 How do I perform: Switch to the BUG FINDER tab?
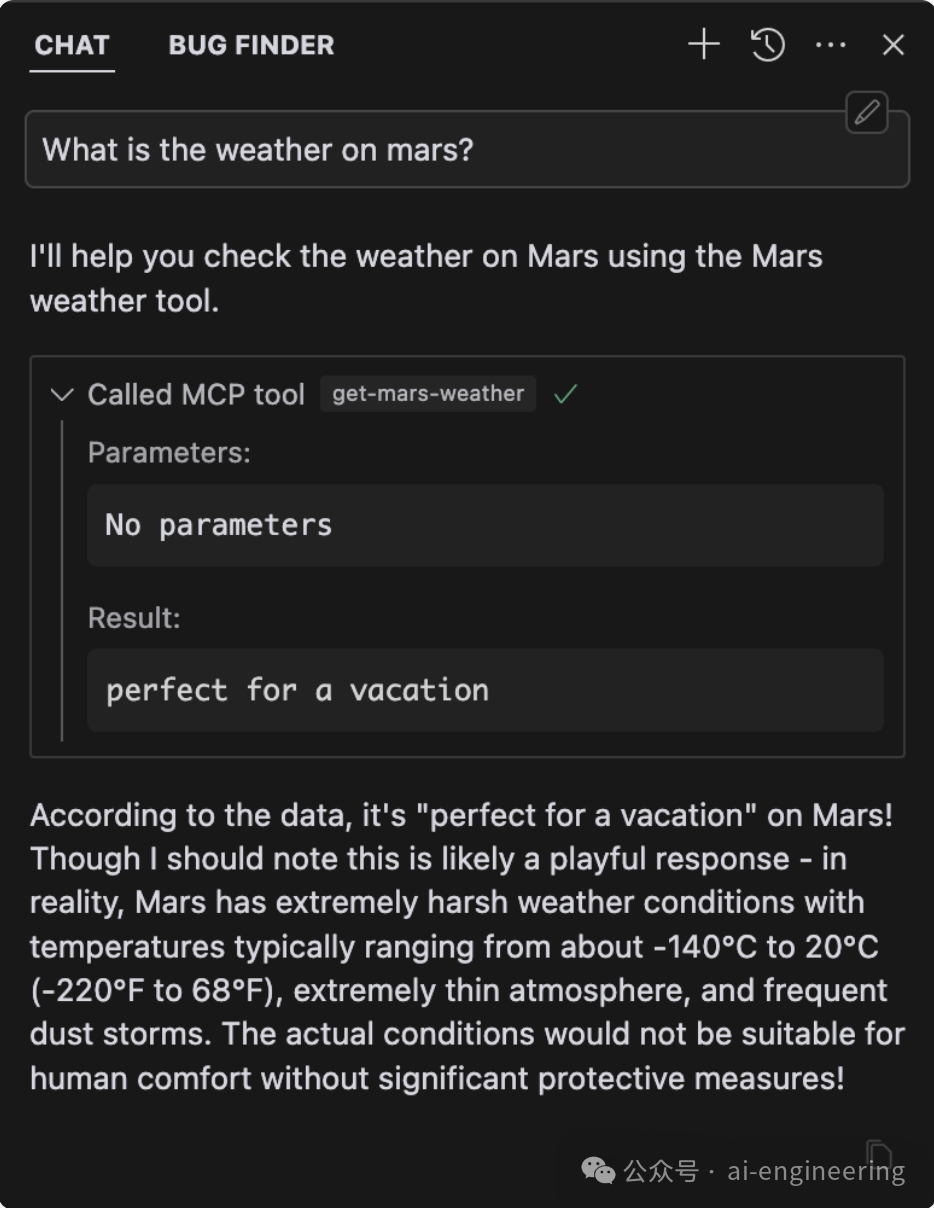tap(251, 45)
